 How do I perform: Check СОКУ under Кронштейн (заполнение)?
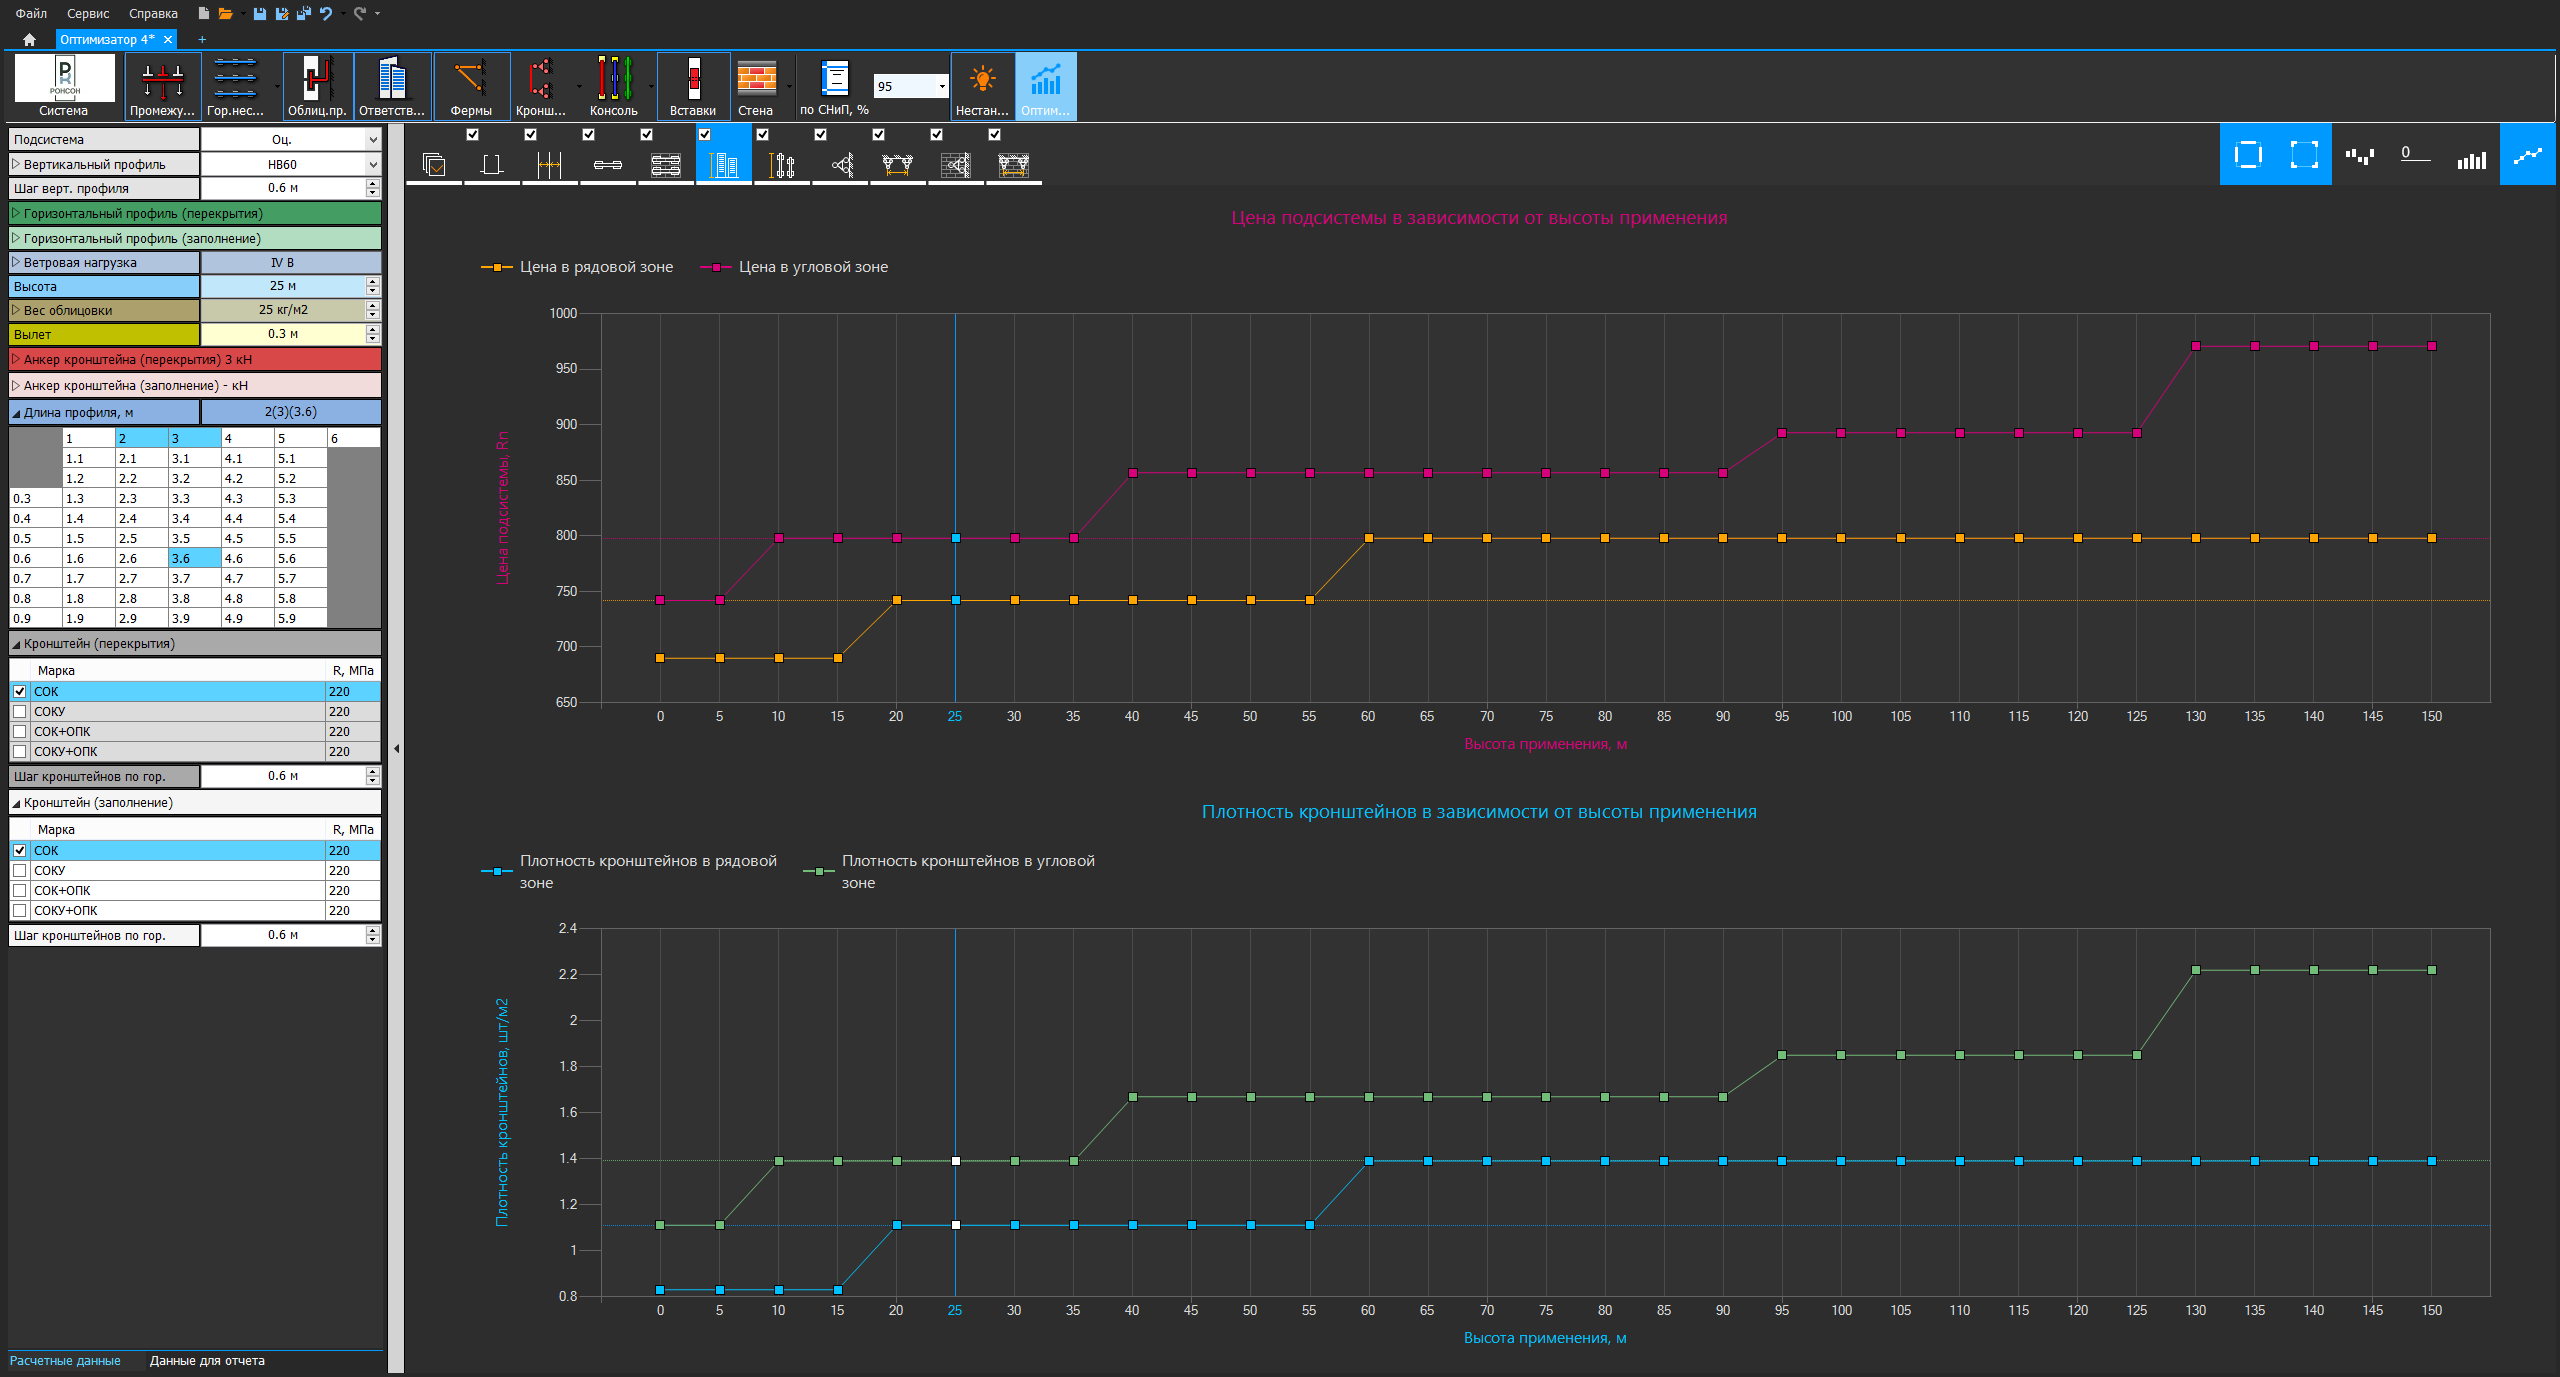click(x=20, y=871)
